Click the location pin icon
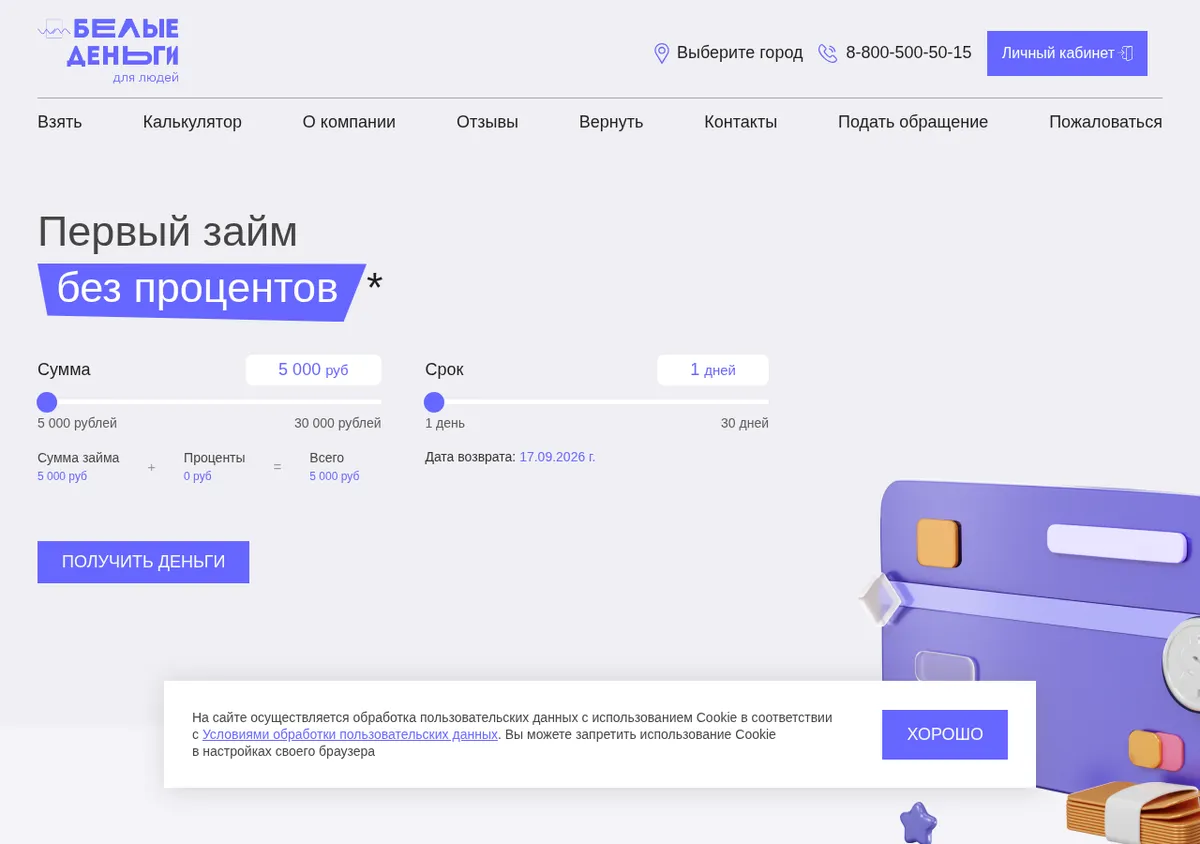Image resolution: width=1200 pixels, height=844 pixels. [x=661, y=53]
